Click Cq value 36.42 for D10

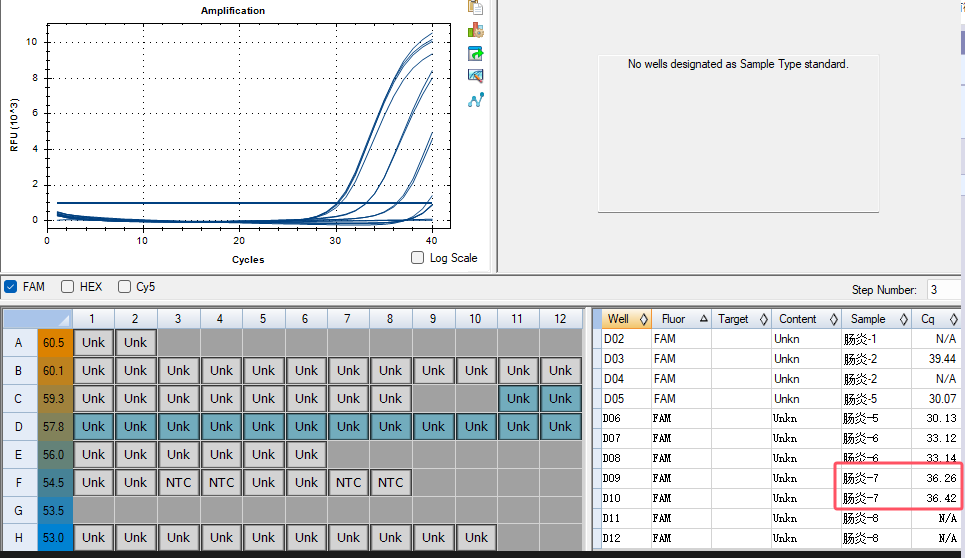click(x=942, y=498)
